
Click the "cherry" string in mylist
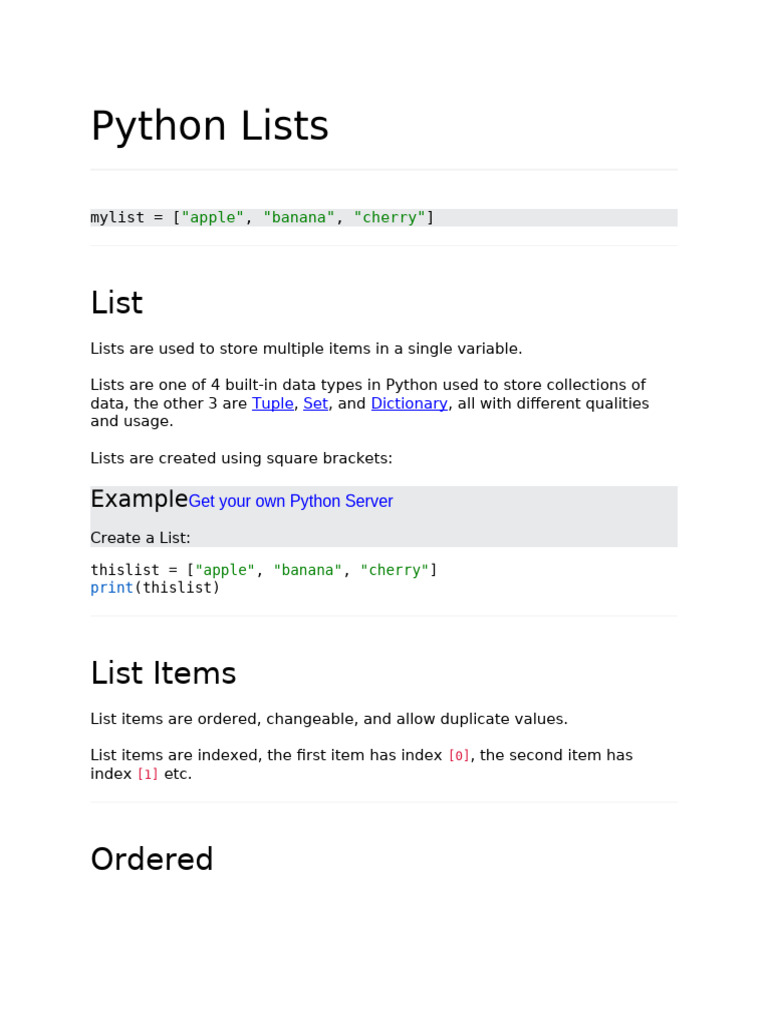390,217
